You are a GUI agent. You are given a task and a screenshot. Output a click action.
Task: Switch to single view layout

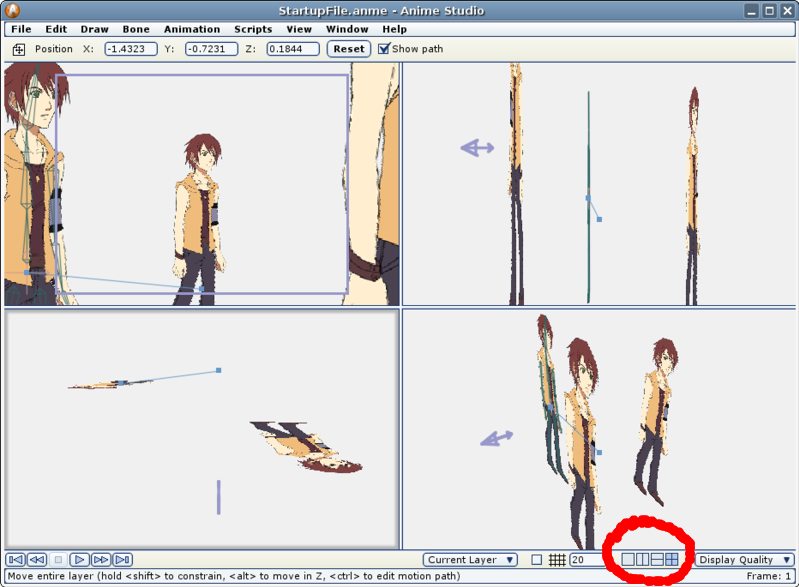[x=628, y=559]
